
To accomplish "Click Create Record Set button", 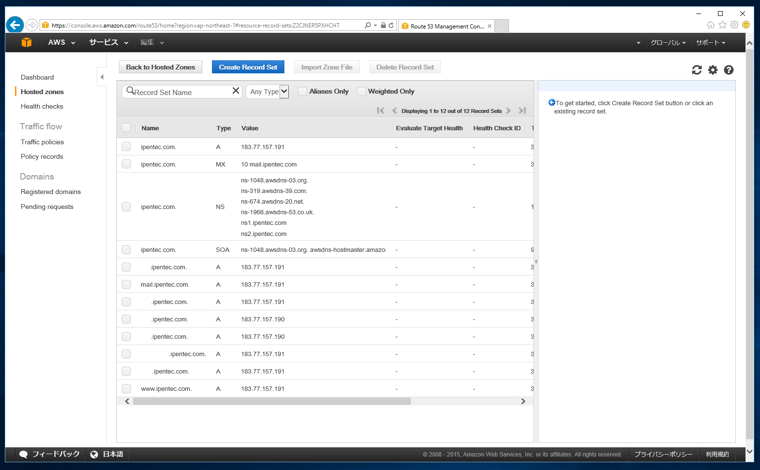I will pos(248,67).
